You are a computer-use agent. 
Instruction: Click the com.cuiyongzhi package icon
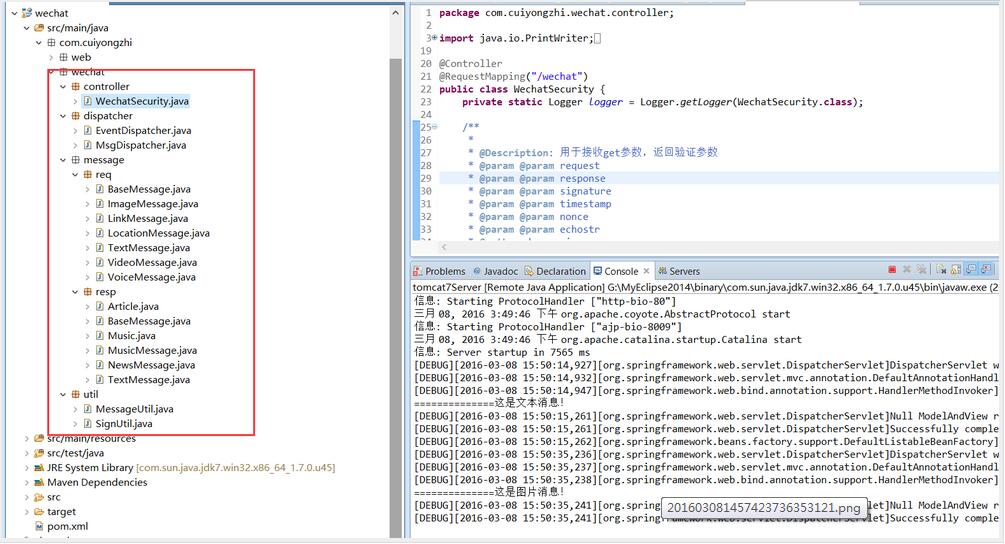(x=51, y=42)
